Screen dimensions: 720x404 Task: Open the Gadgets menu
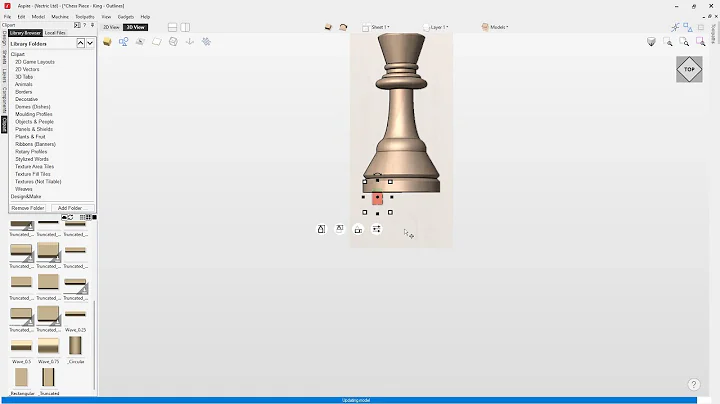click(125, 17)
